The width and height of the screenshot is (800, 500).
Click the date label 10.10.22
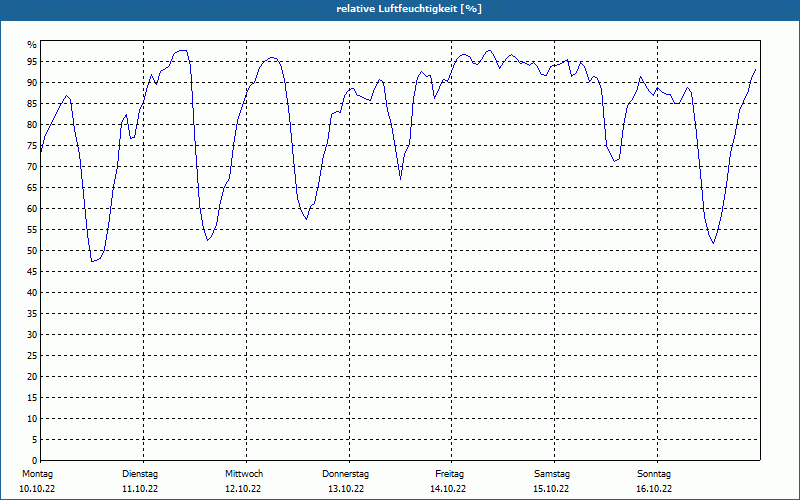(37, 489)
